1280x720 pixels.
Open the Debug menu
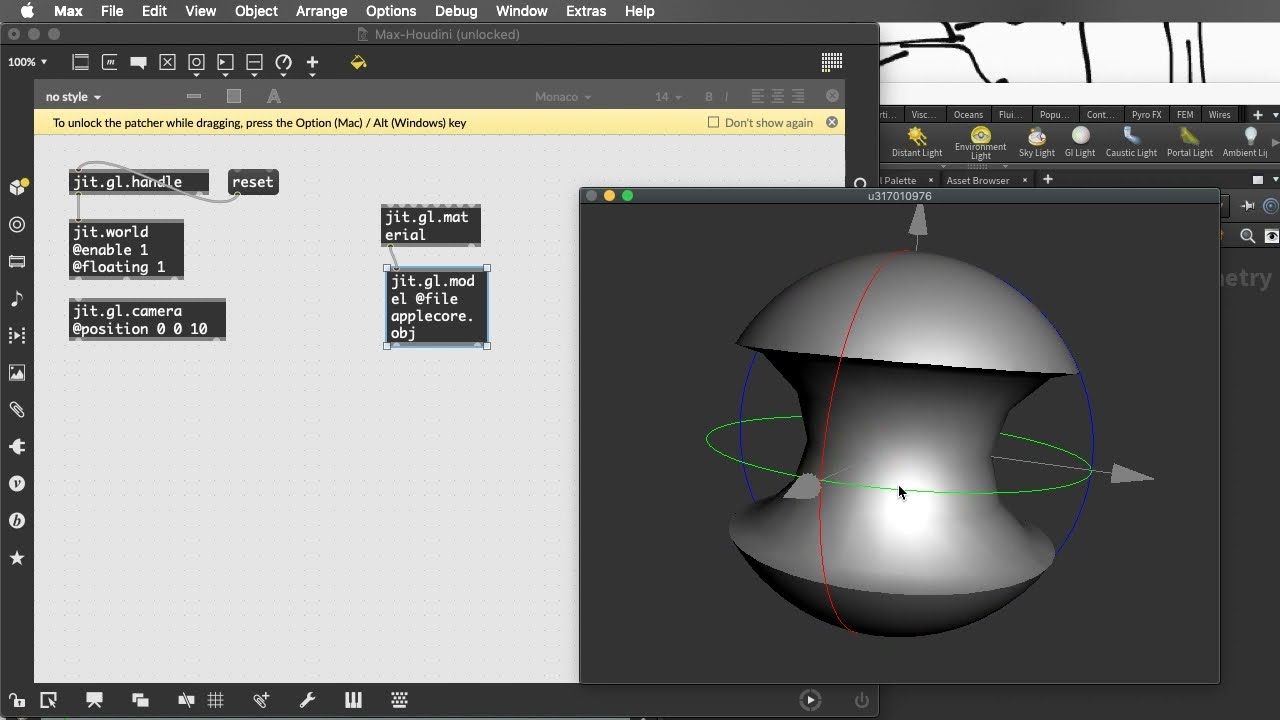(x=456, y=11)
